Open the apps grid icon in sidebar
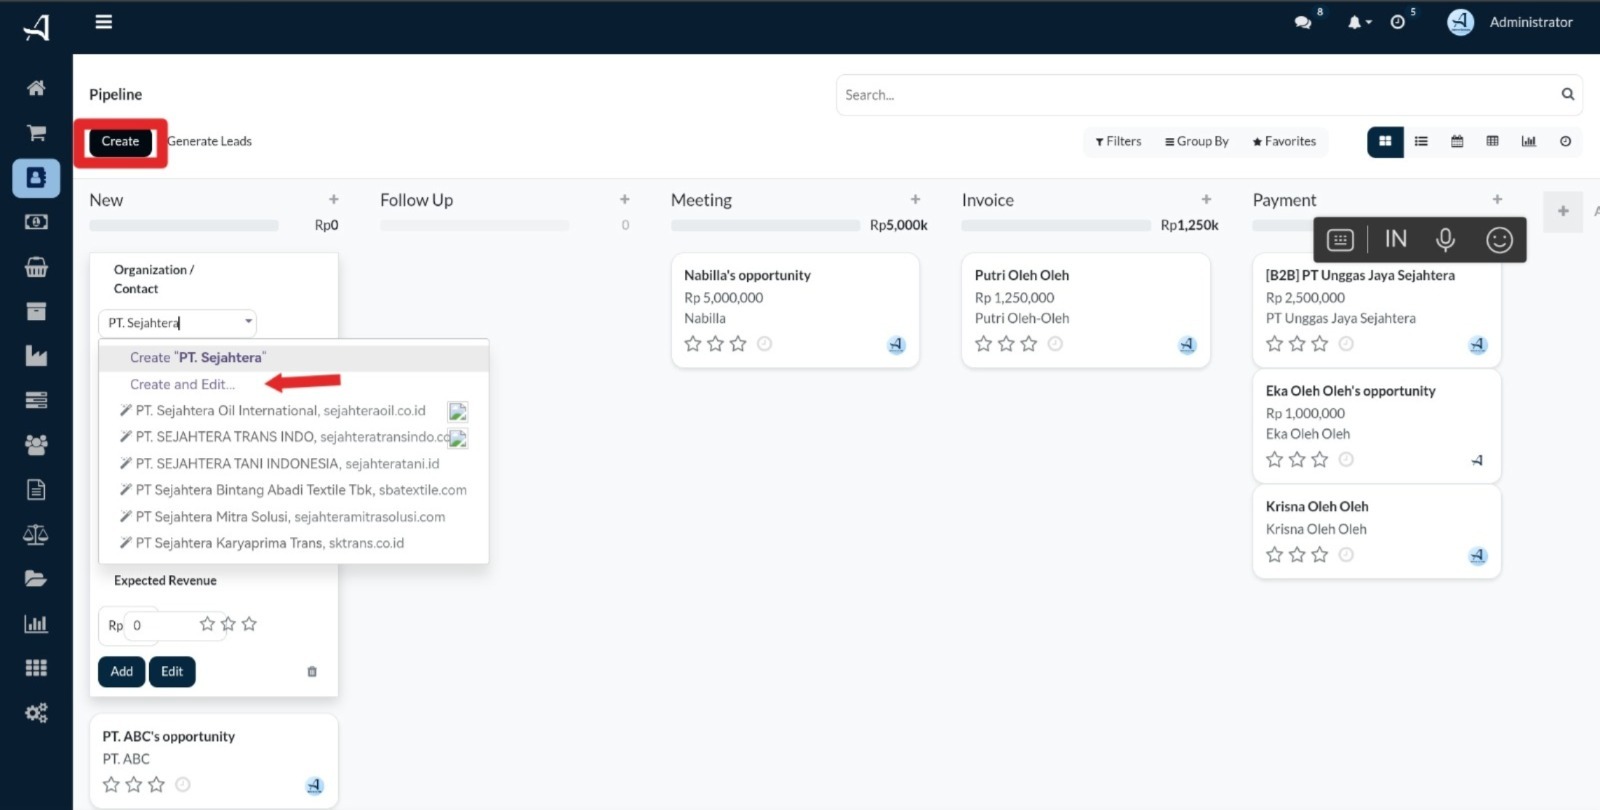Image resolution: width=1600 pixels, height=810 pixels. coord(36,668)
